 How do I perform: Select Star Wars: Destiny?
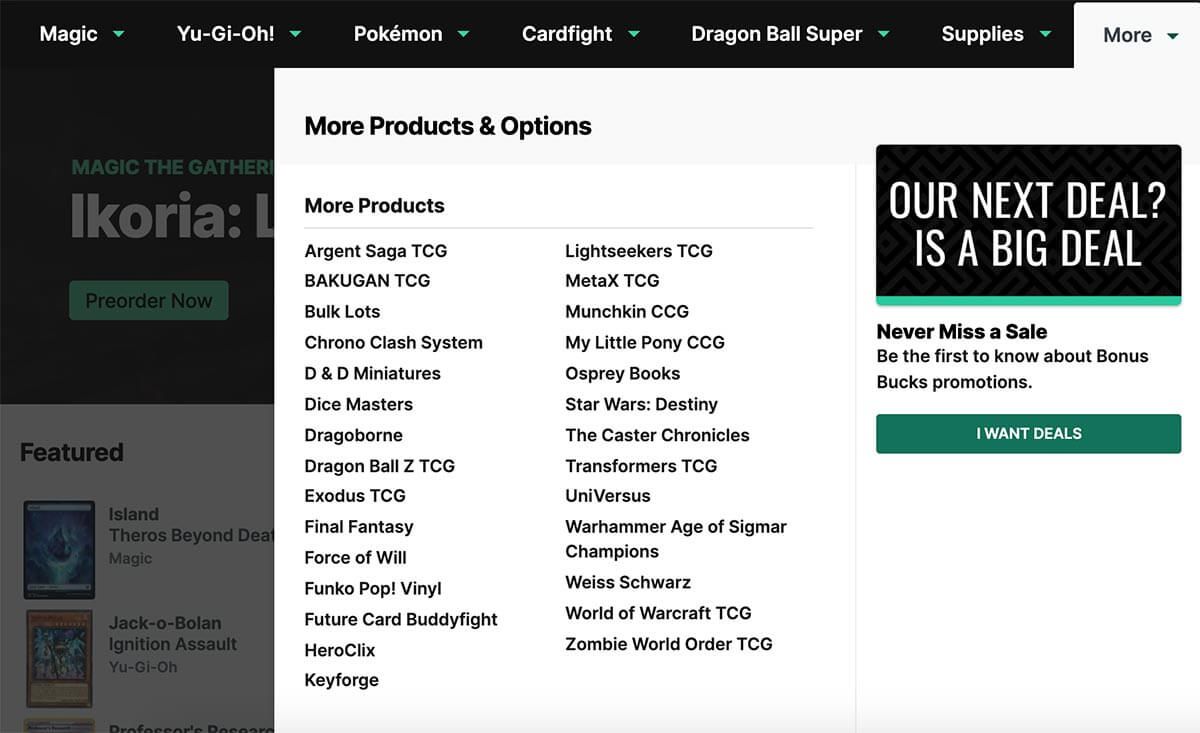(x=642, y=405)
